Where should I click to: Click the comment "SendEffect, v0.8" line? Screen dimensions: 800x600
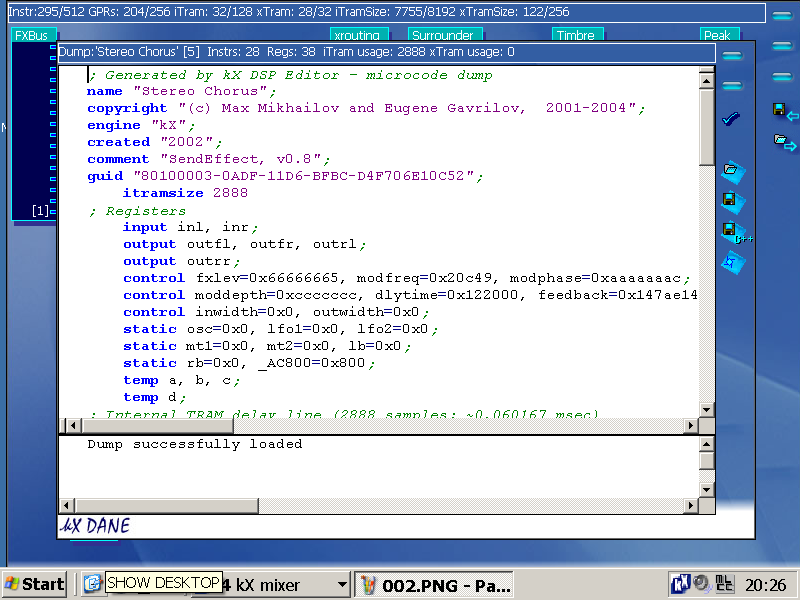coord(209,159)
